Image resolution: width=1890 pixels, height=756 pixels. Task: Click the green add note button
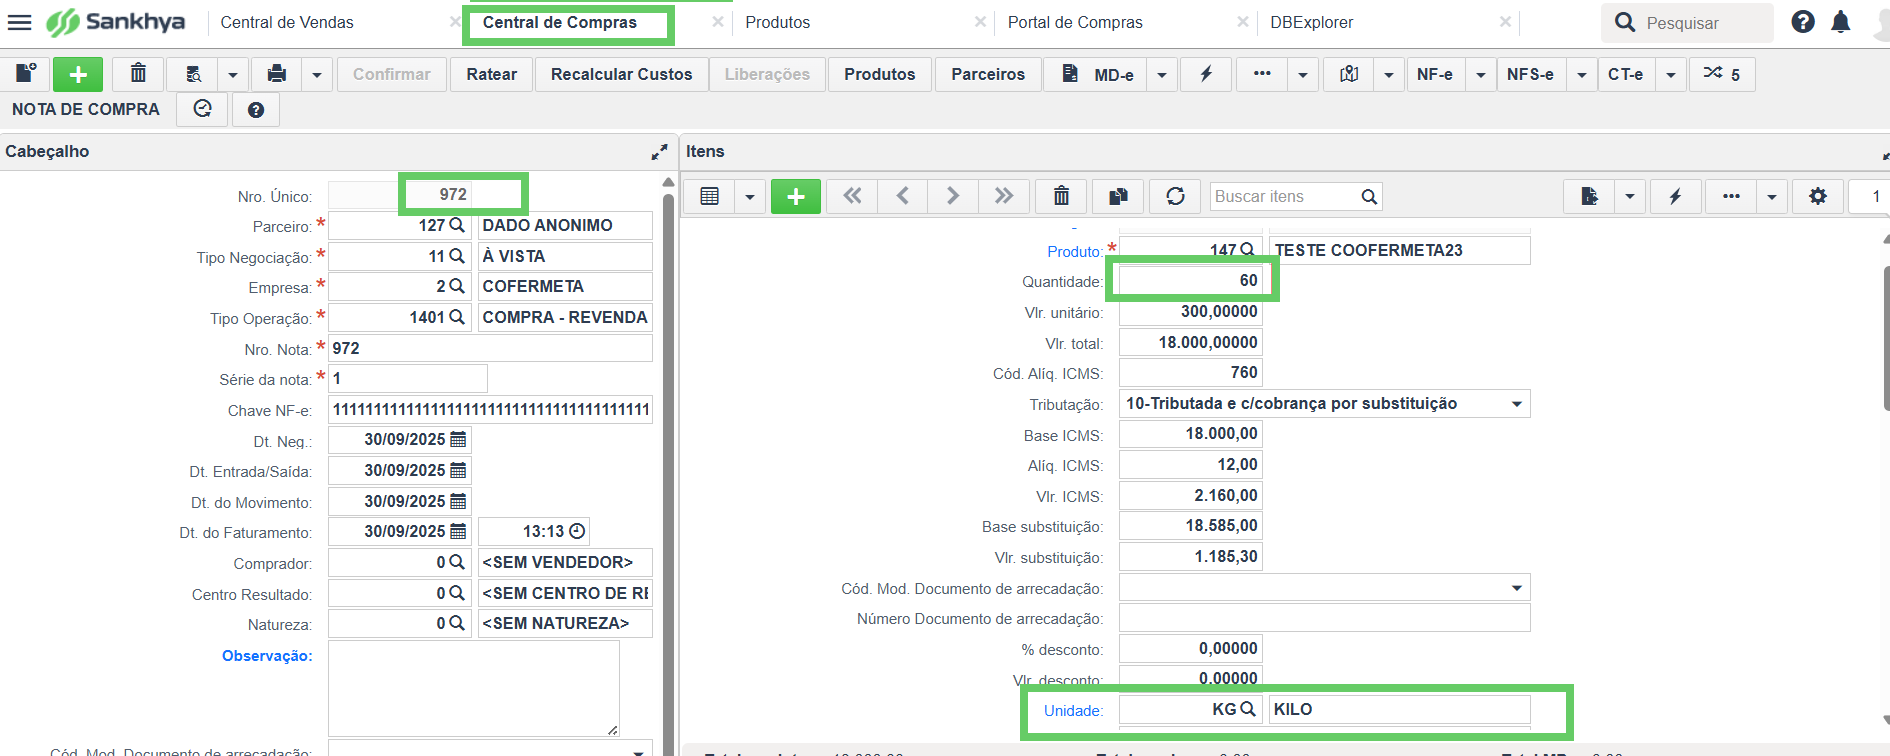click(x=78, y=74)
